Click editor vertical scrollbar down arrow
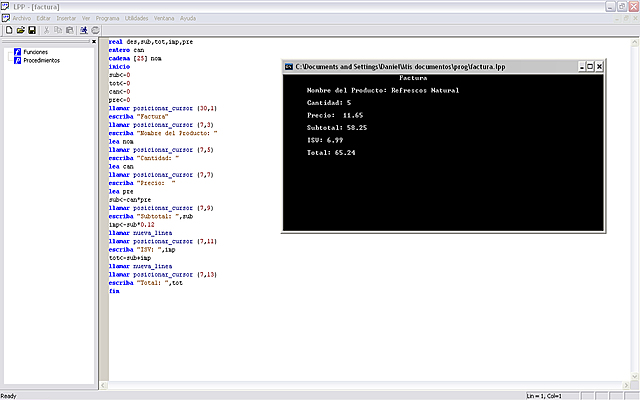This screenshot has width=640, height=400. (x=635, y=376)
